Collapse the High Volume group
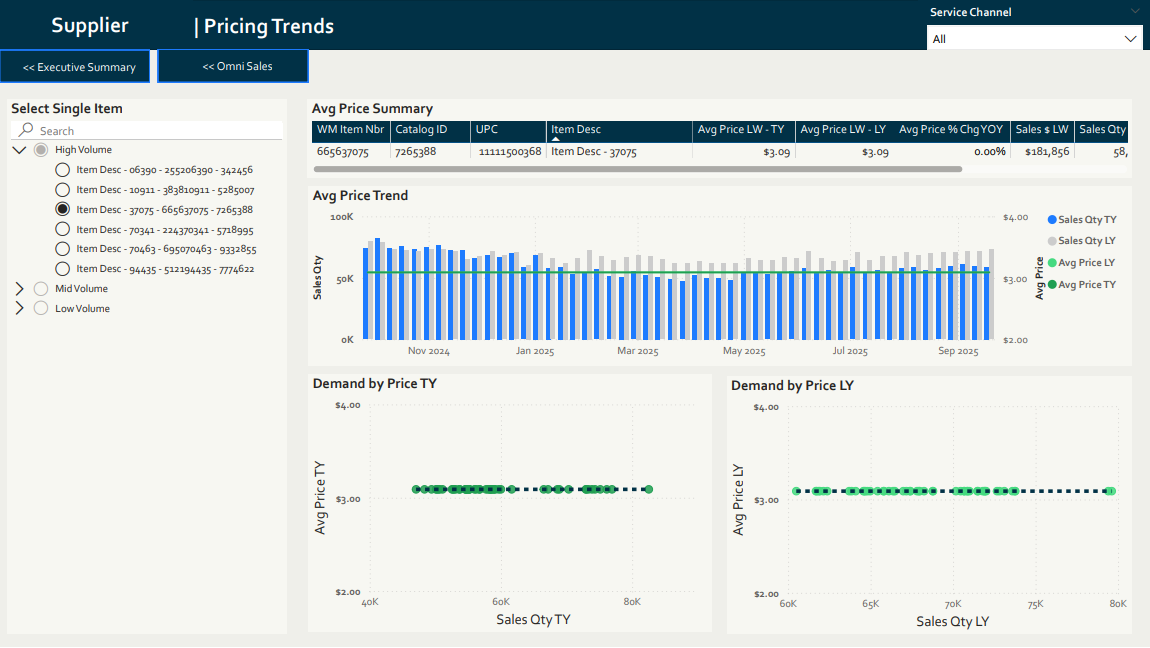Screen dimensions: 1150x648 (18, 148)
